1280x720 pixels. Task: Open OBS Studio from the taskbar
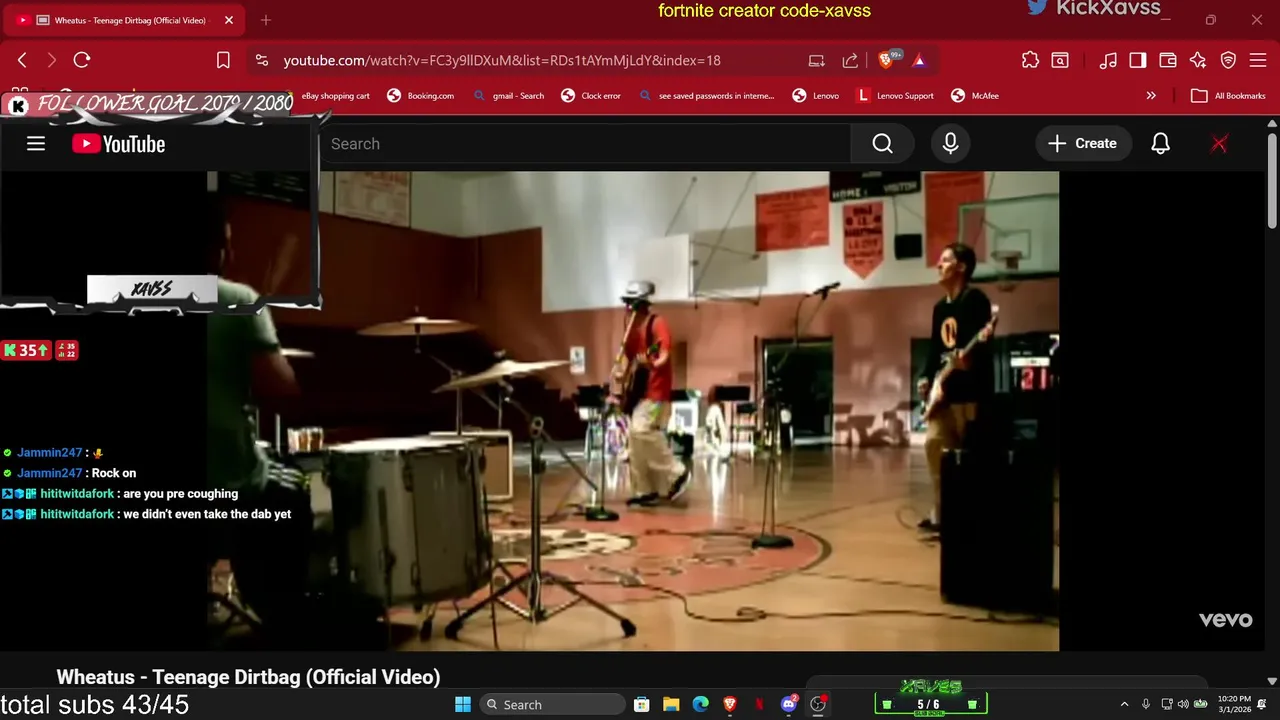coord(819,704)
